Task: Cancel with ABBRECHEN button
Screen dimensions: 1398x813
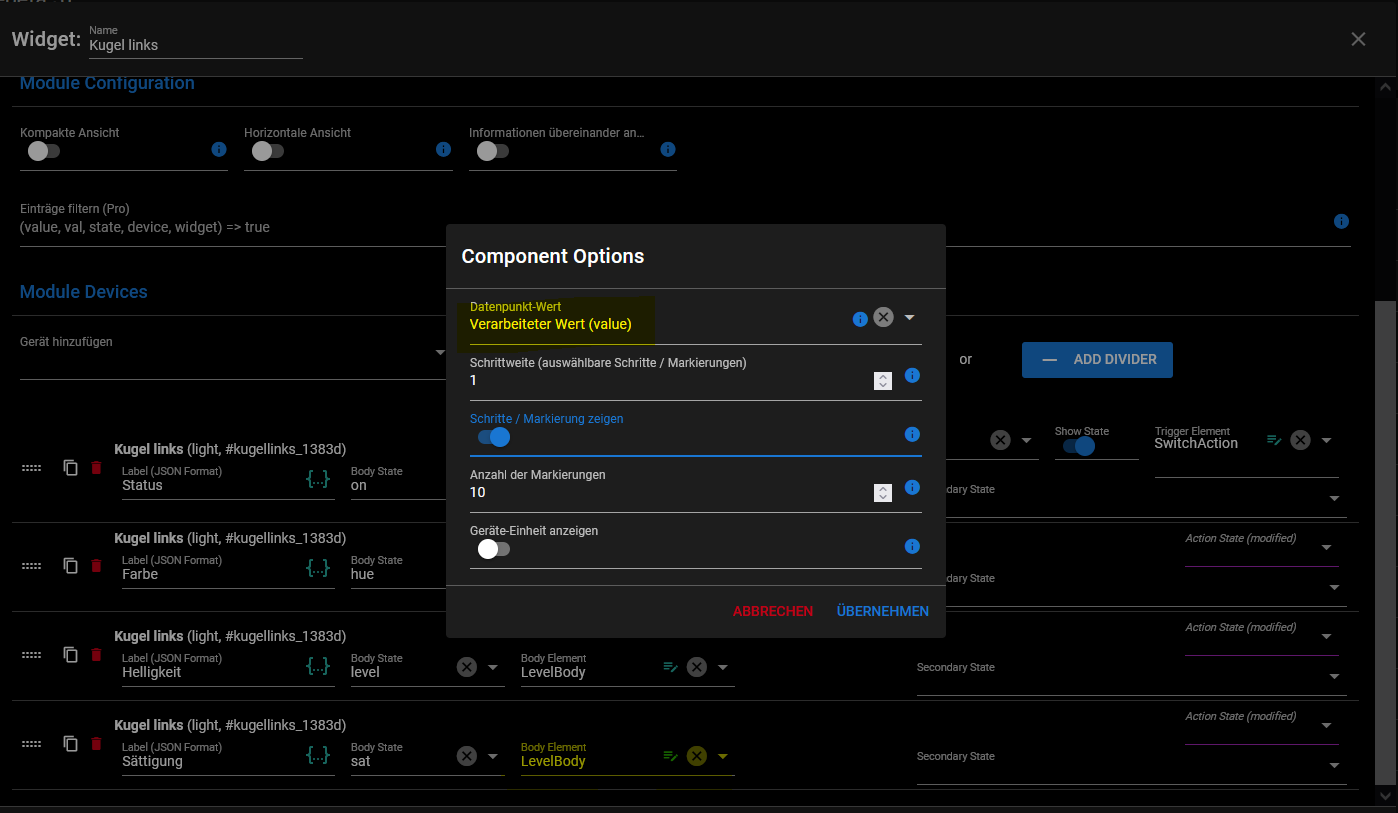Action: pyautogui.click(x=773, y=611)
